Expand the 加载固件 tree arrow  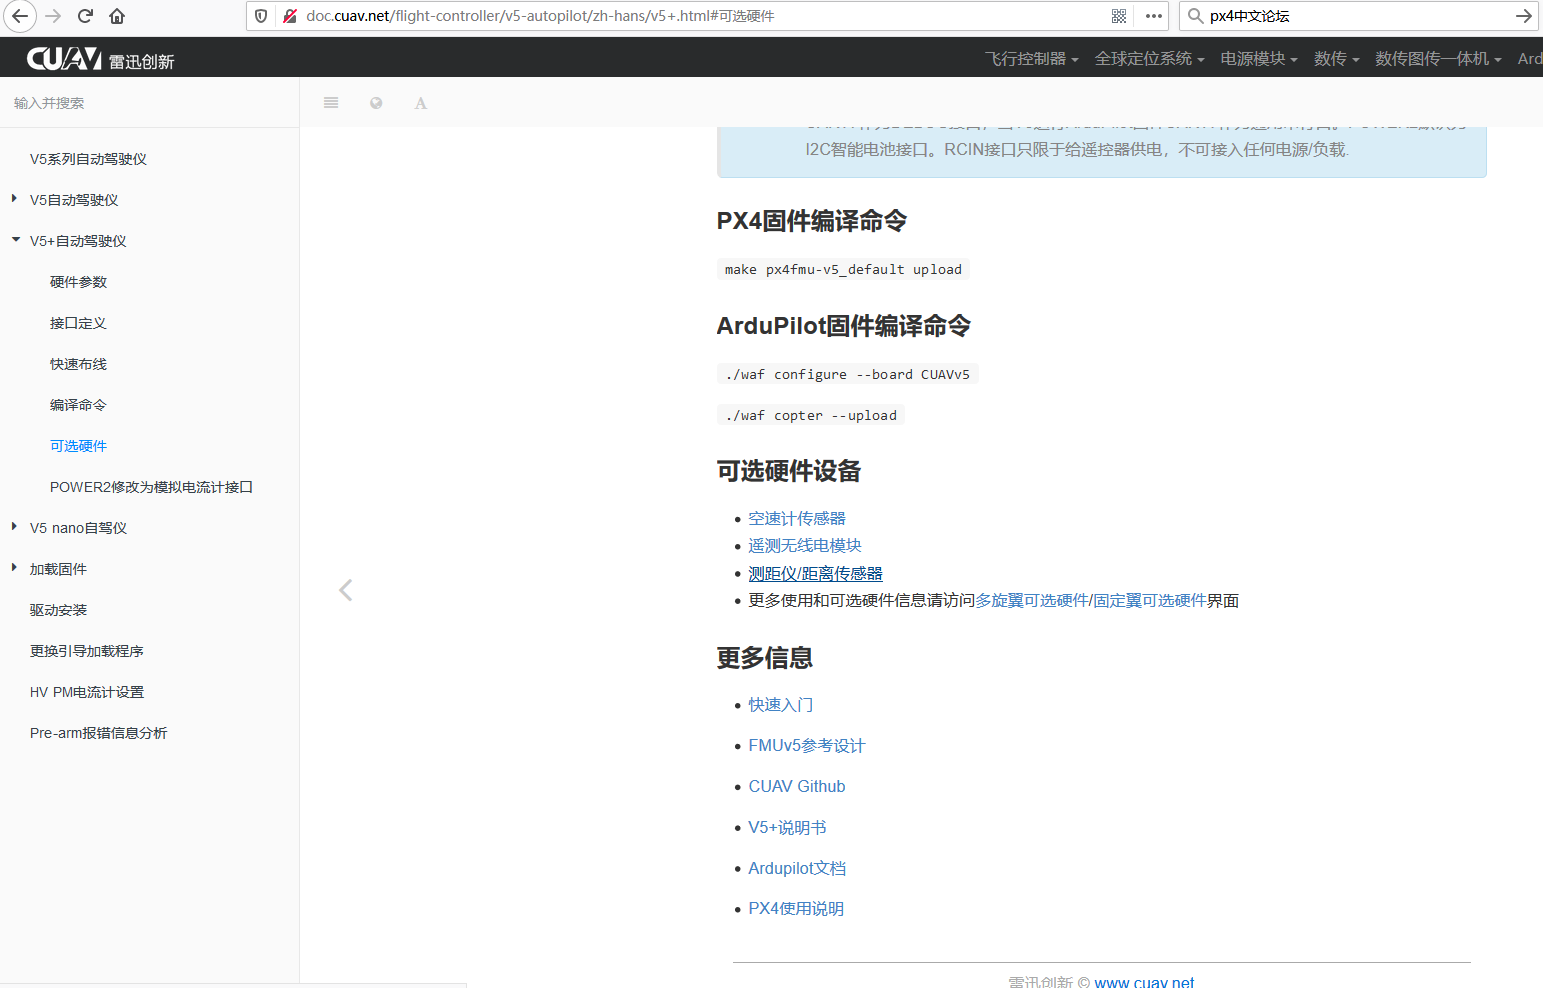pyautogui.click(x=15, y=568)
